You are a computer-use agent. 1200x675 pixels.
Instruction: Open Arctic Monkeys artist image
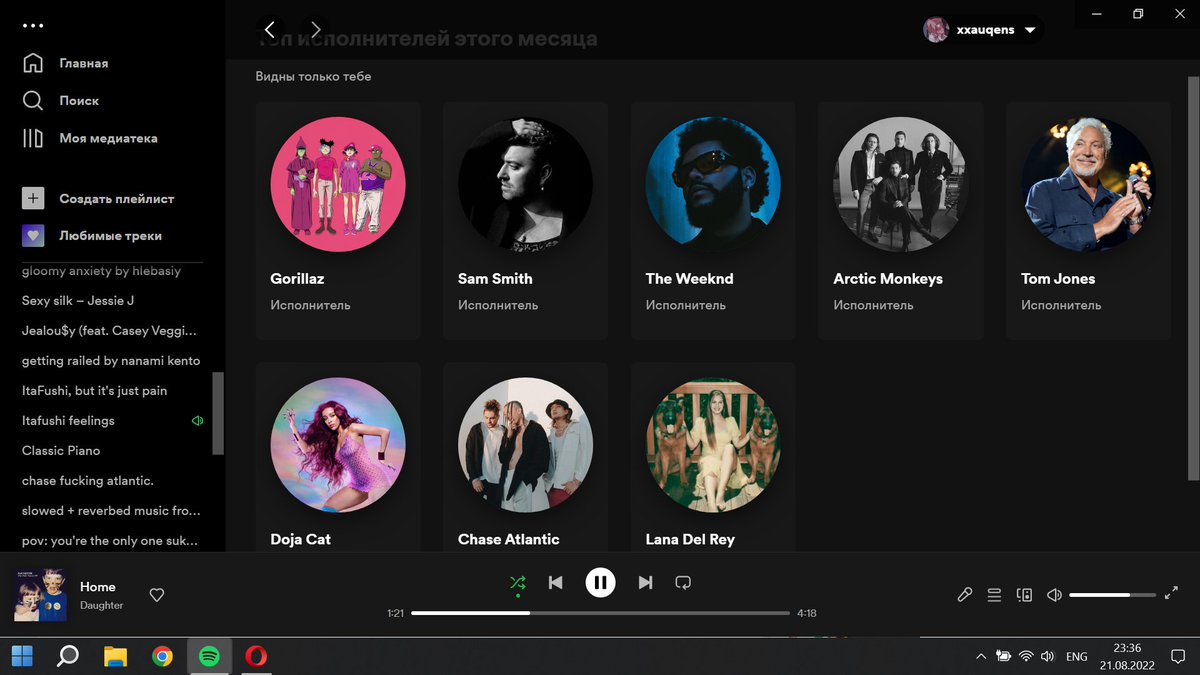tap(901, 184)
